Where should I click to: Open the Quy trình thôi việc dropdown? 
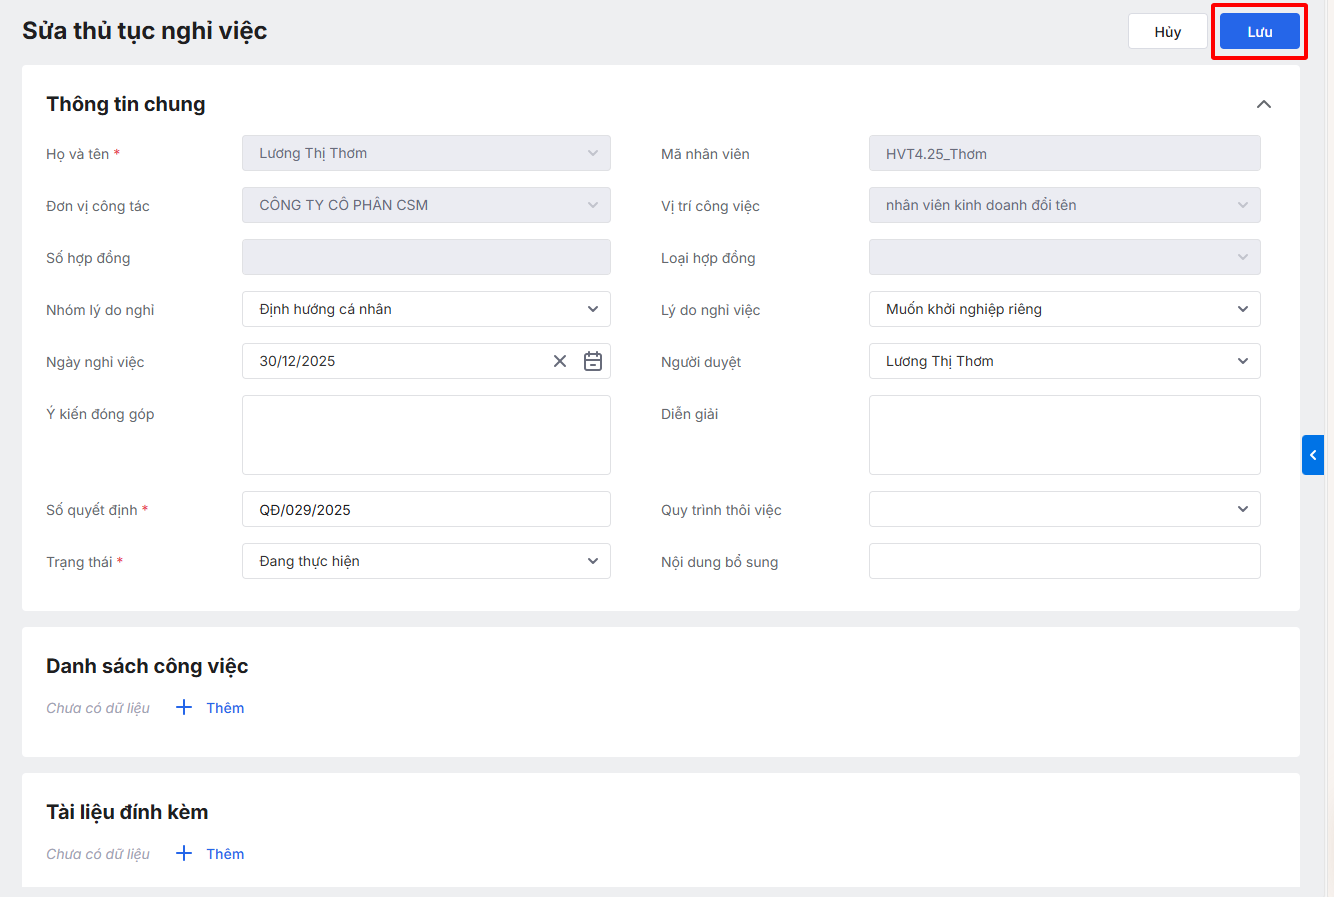click(x=1064, y=509)
